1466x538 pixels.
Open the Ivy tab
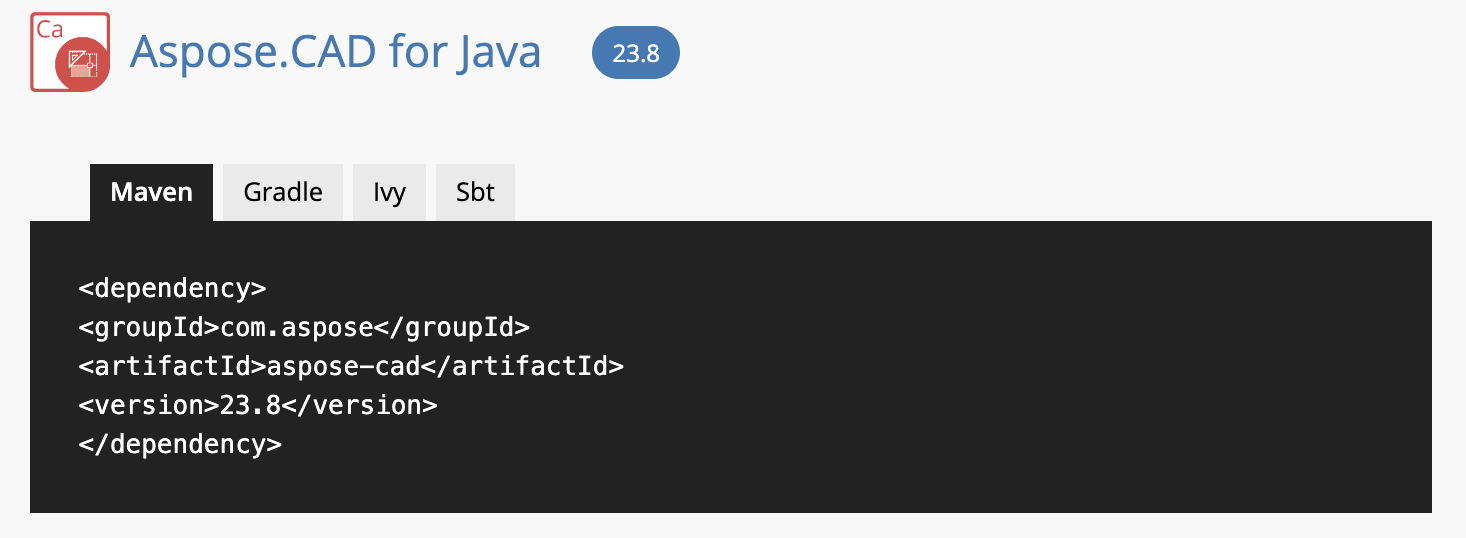pos(389,192)
